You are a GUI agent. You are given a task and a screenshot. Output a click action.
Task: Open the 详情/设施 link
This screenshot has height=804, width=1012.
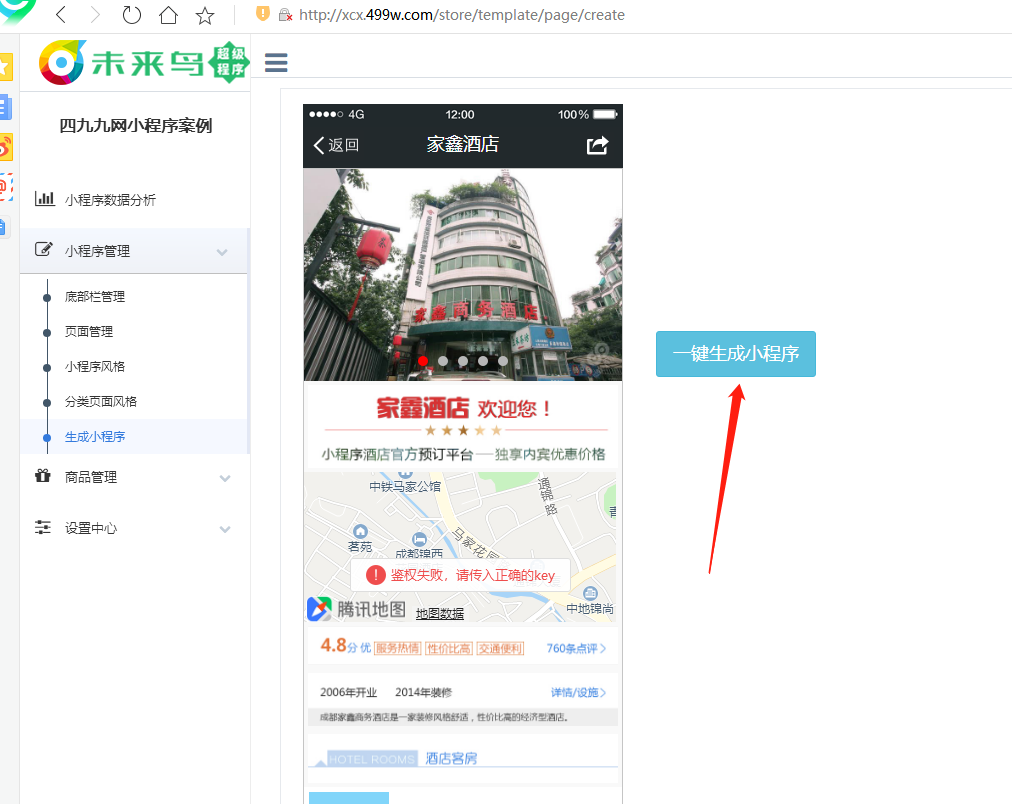(x=578, y=692)
